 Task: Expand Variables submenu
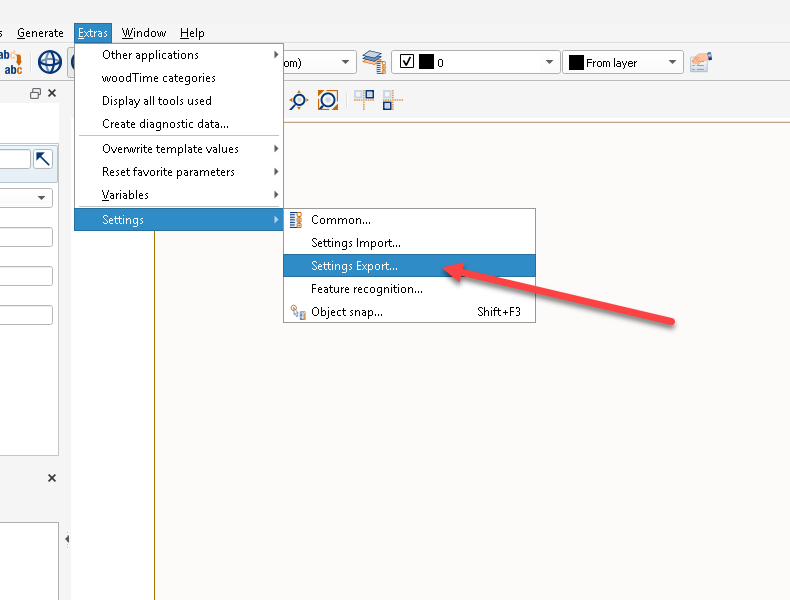pos(179,195)
